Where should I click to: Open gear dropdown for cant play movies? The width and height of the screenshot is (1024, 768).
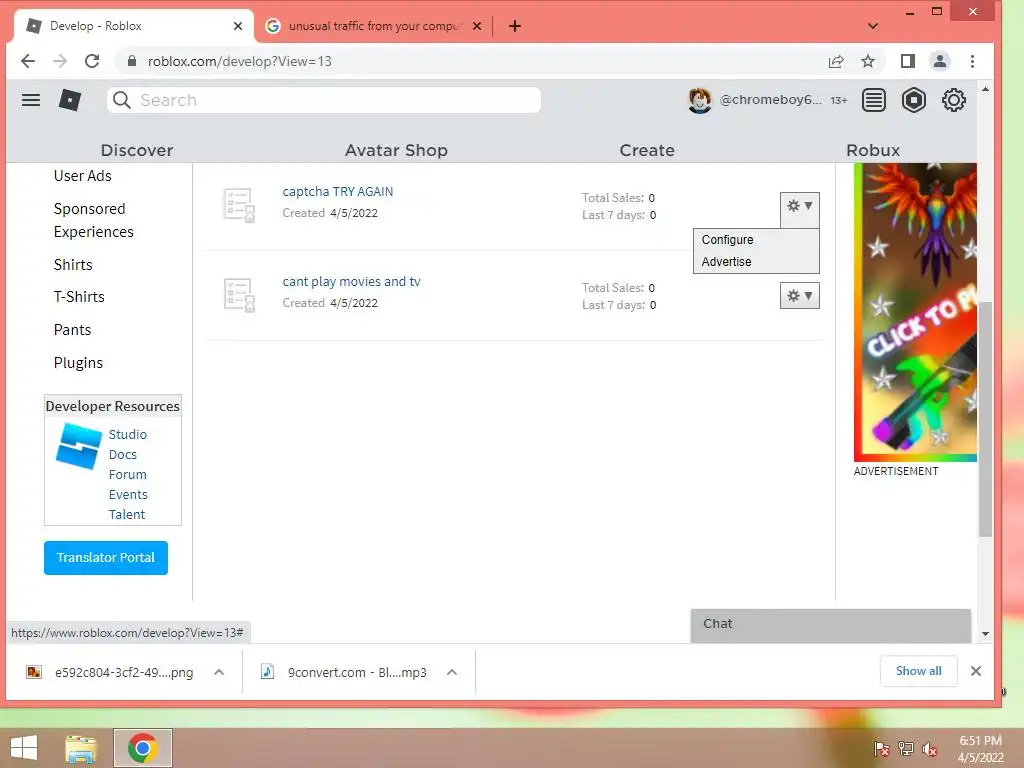[x=799, y=296]
